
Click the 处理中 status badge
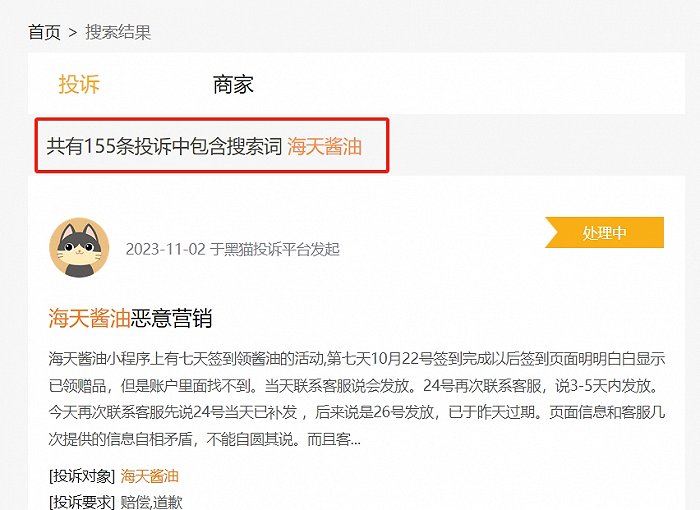(x=604, y=232)
